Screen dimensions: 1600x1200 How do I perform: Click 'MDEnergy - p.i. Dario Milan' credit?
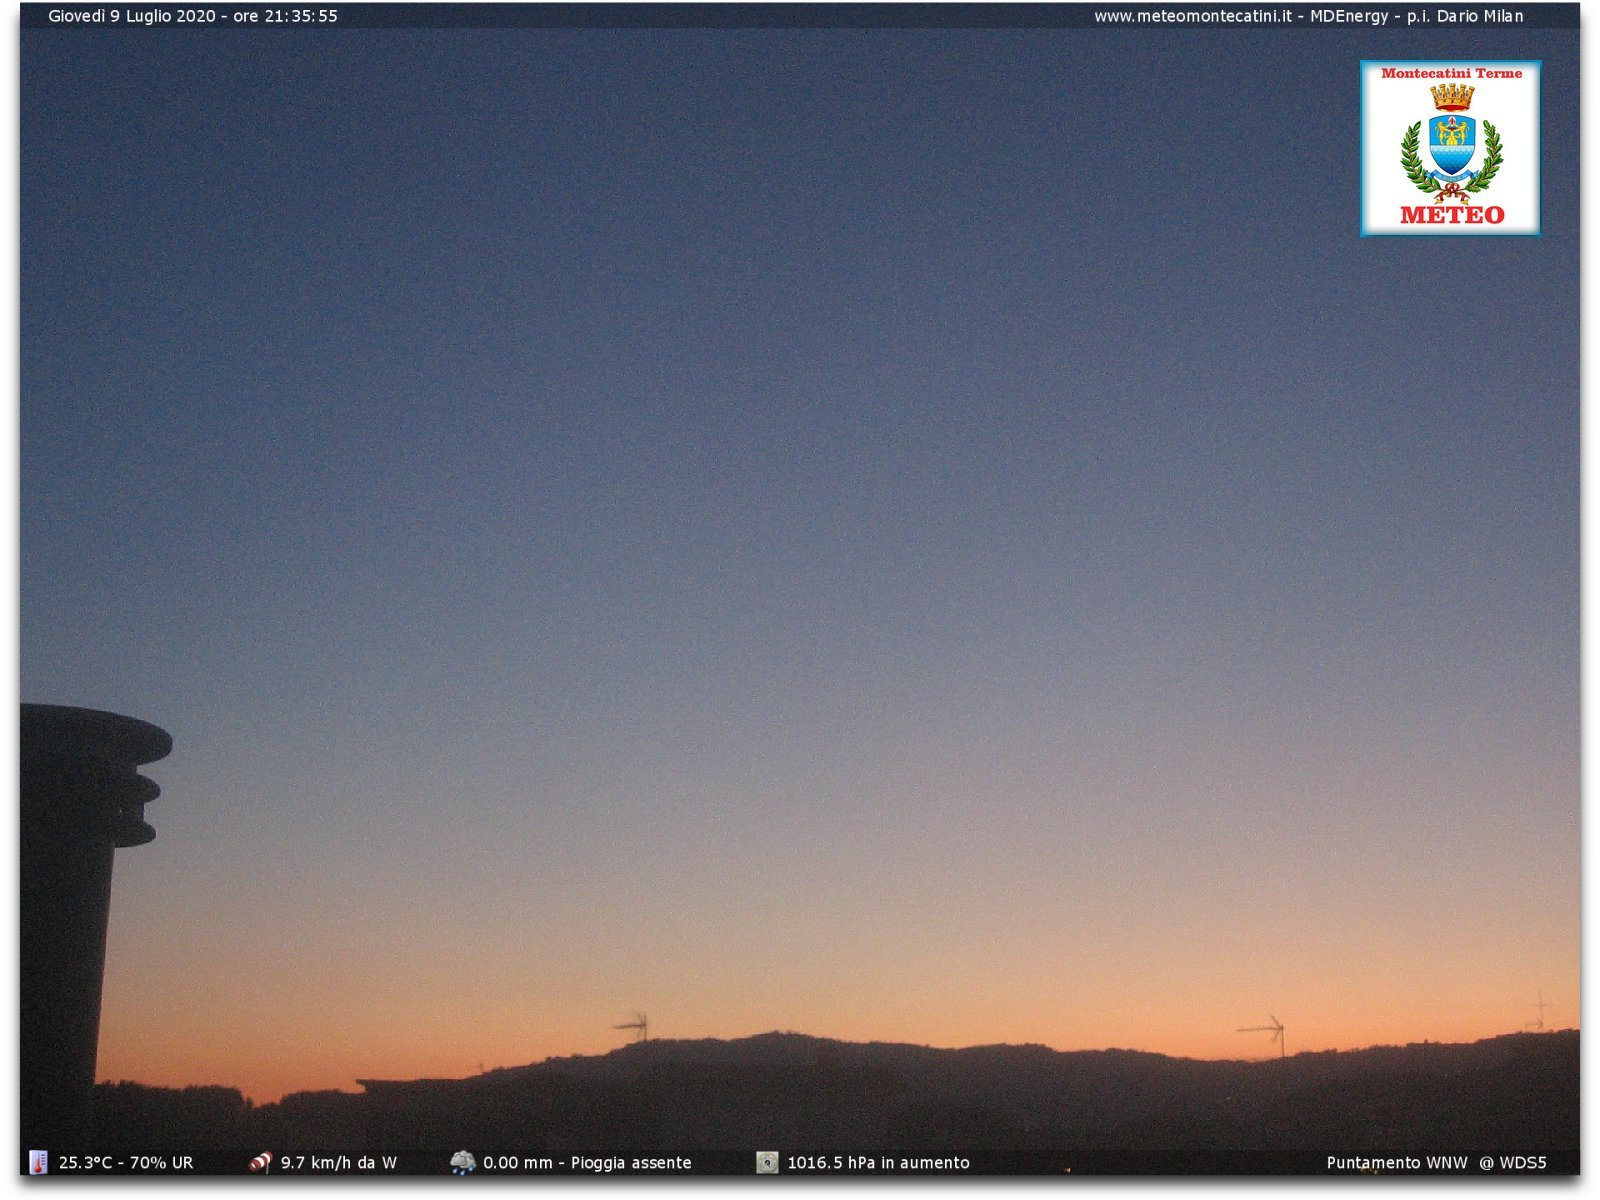click(1417, 16)
